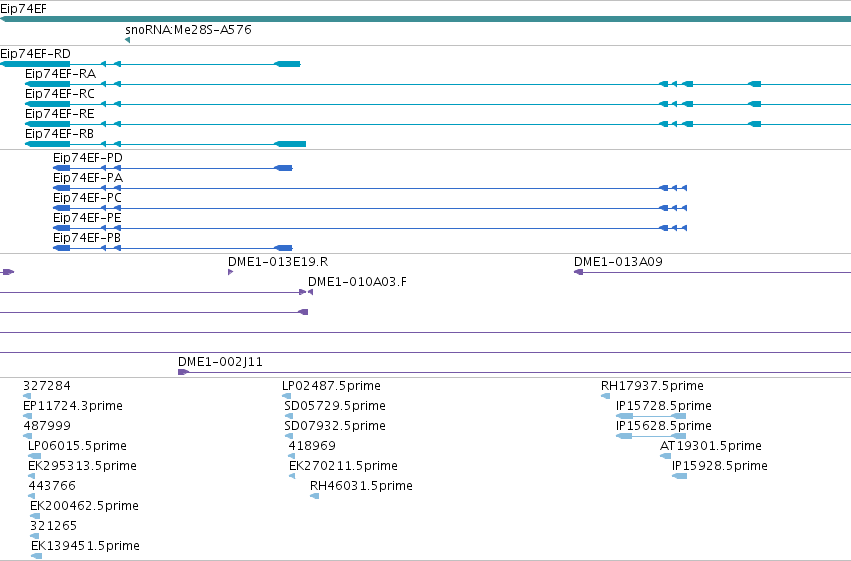Select IP15928.5prime EST label
The height and width of the screenshot is (561, 851).
click(x=720, y=466)
